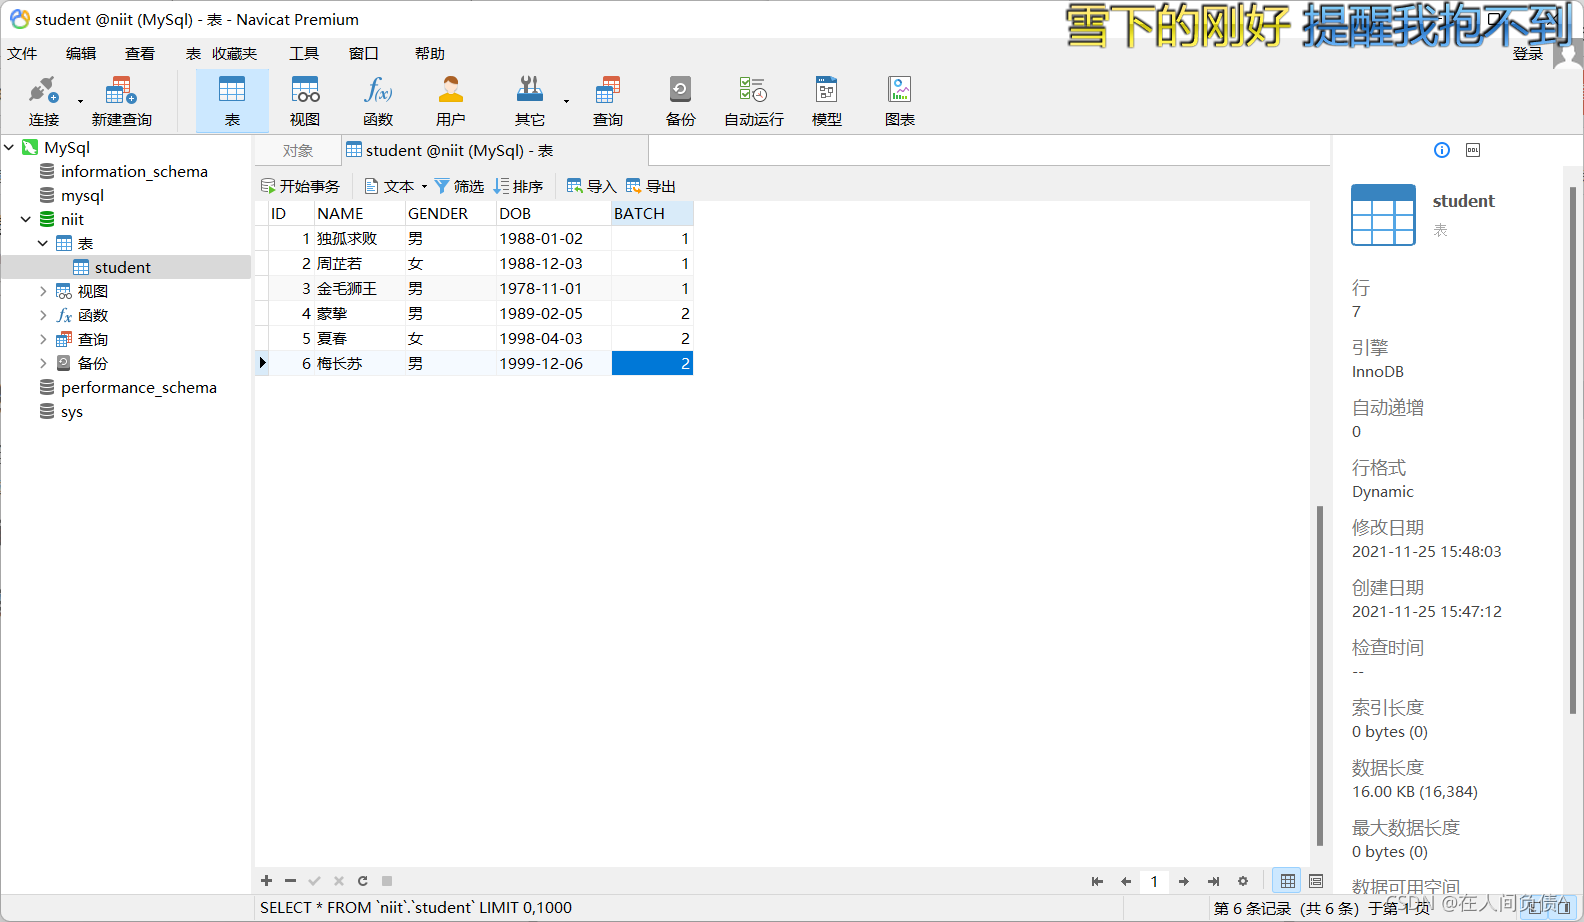
Task: Open the 图表 Charts toolbar icon
Action: (x=900, y=101)
